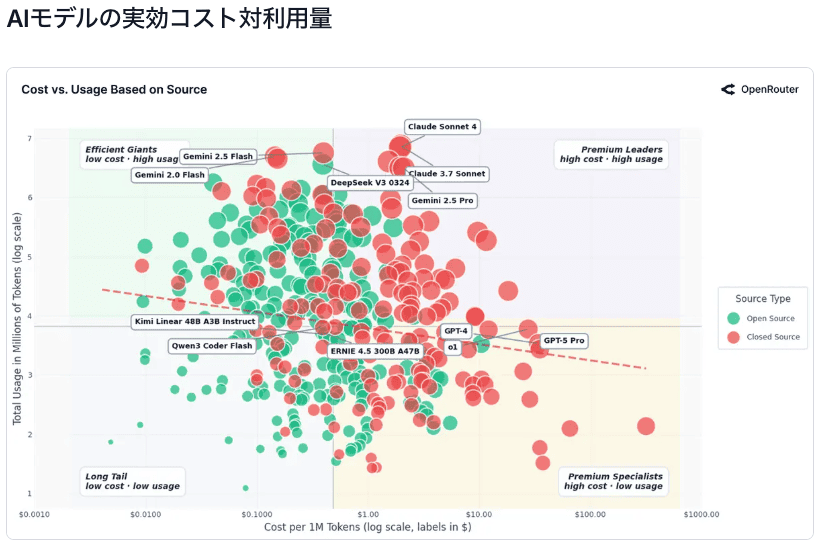Image resolution: width=819 pixels, height=545 pixels.
Task: Toggle the Open Source legend label
Action: [771, 319]
